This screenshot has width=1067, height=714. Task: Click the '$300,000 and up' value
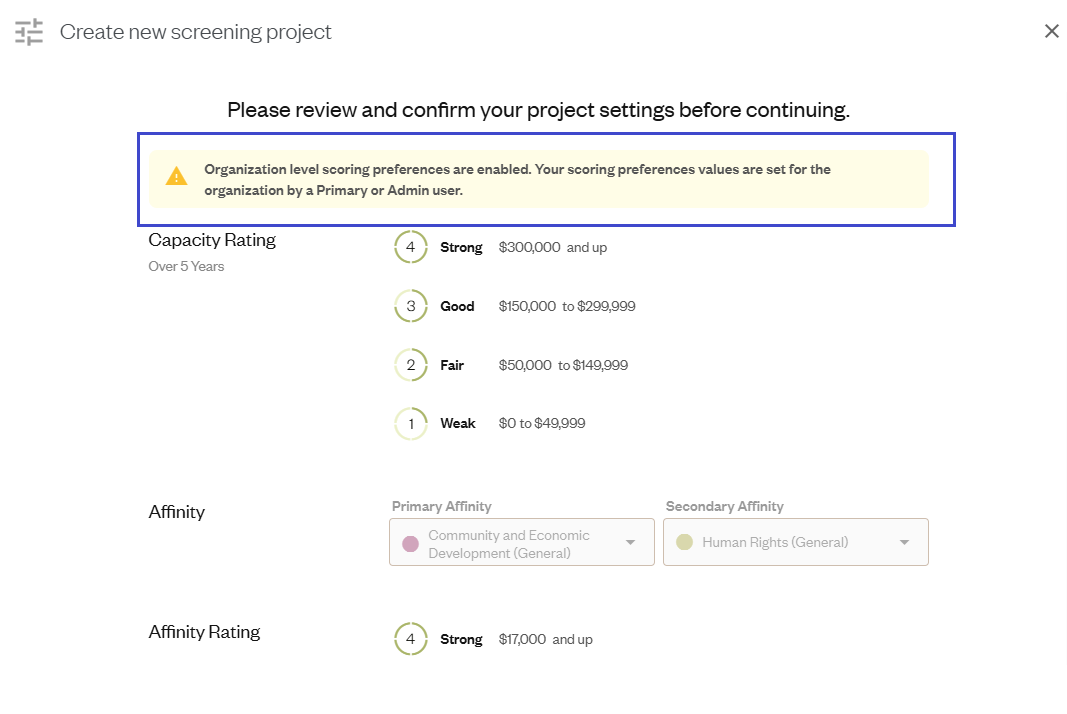(553, 247)
